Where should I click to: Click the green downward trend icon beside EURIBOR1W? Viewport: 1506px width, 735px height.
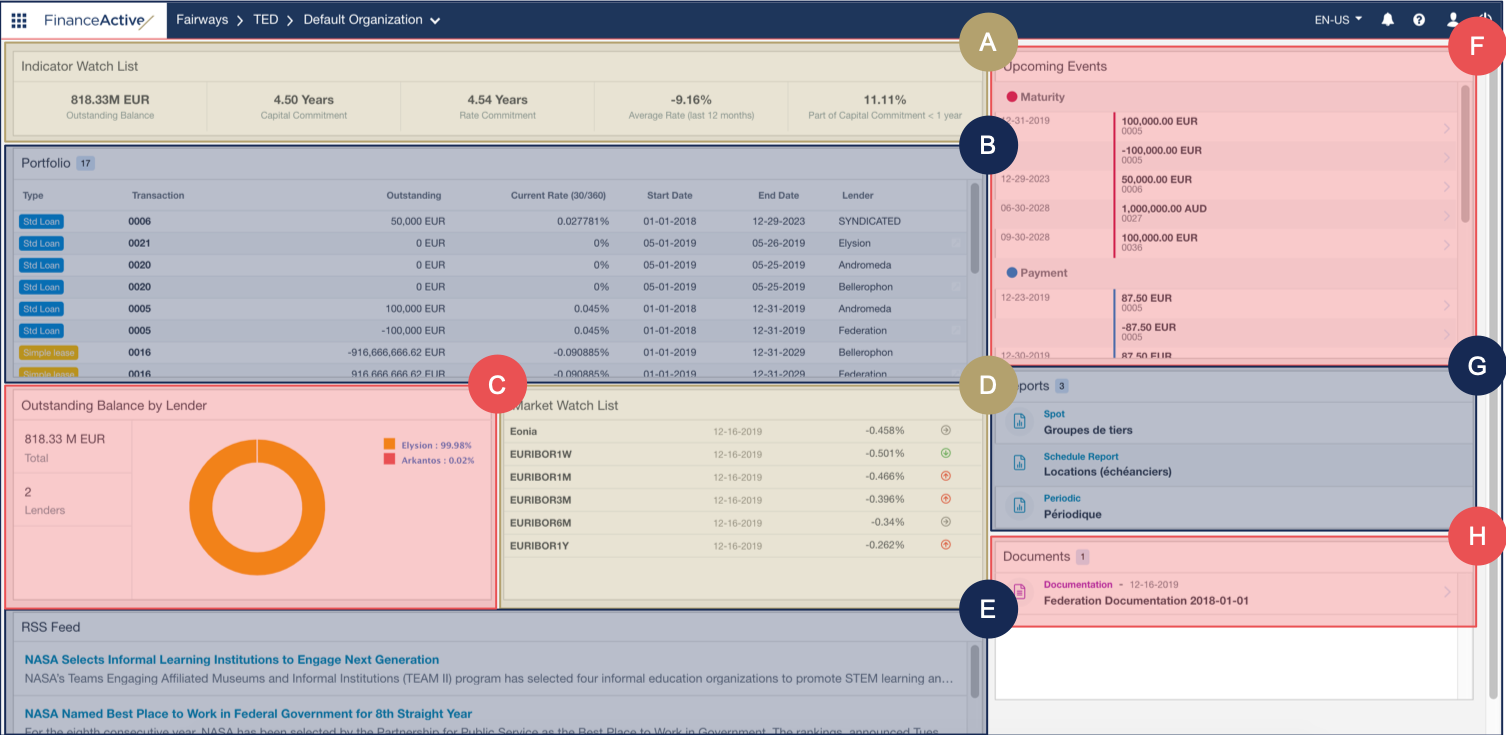(946, 453)
